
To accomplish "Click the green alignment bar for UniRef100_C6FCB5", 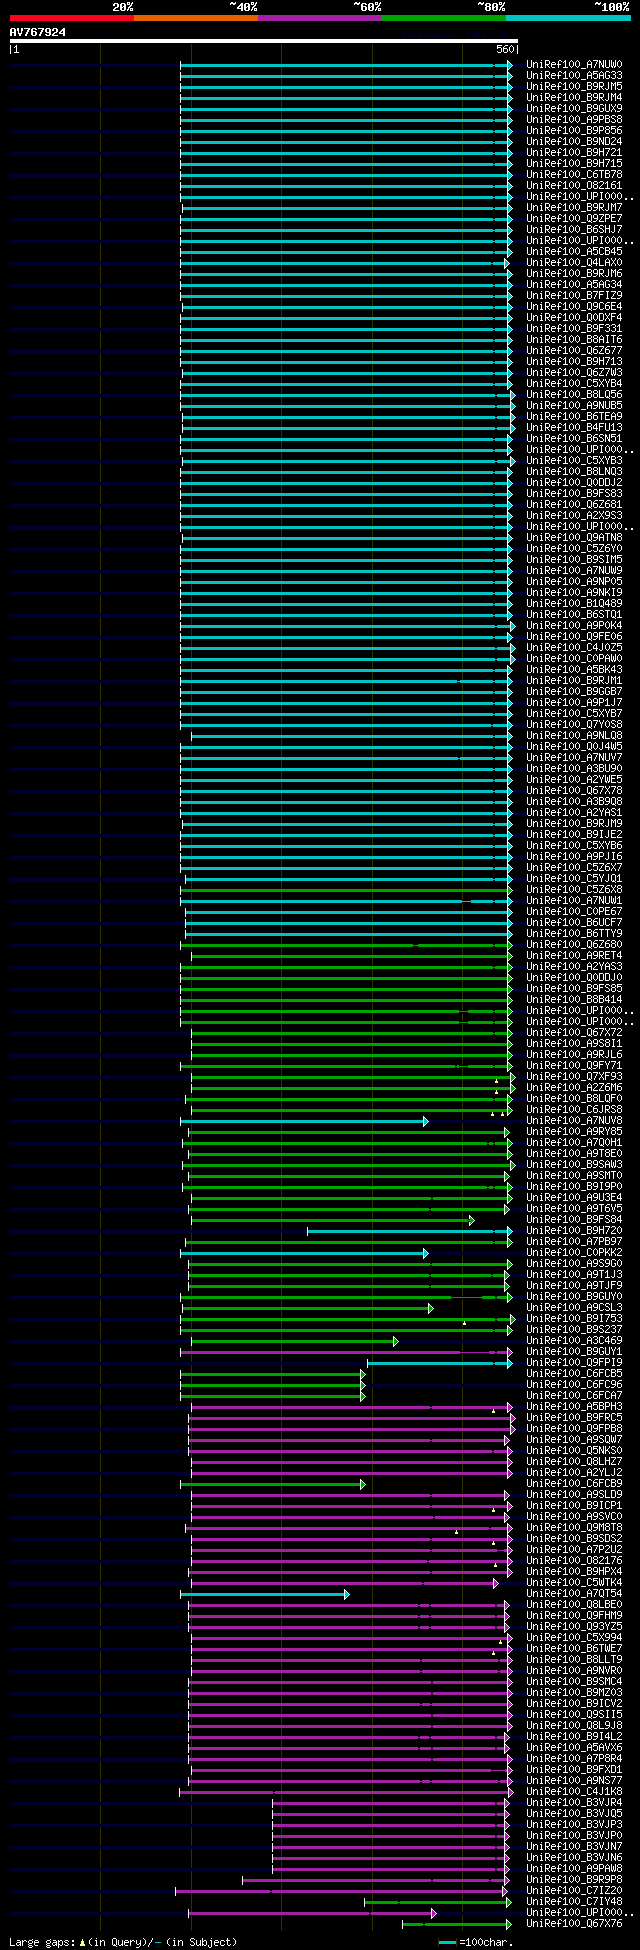I will [274, 1374].
